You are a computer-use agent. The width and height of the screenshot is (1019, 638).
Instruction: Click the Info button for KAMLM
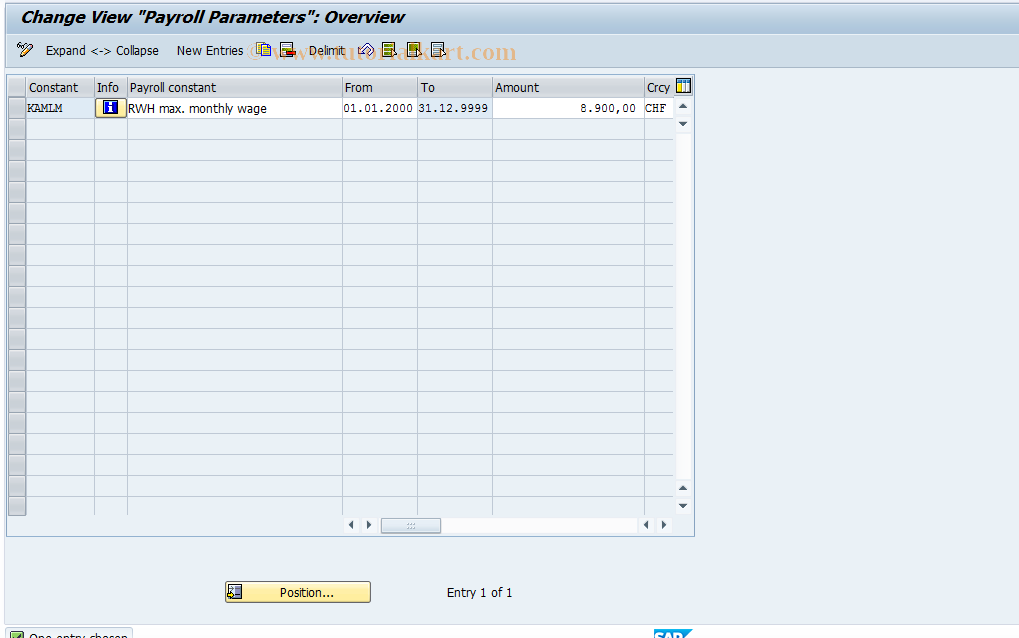pos(110,108)
